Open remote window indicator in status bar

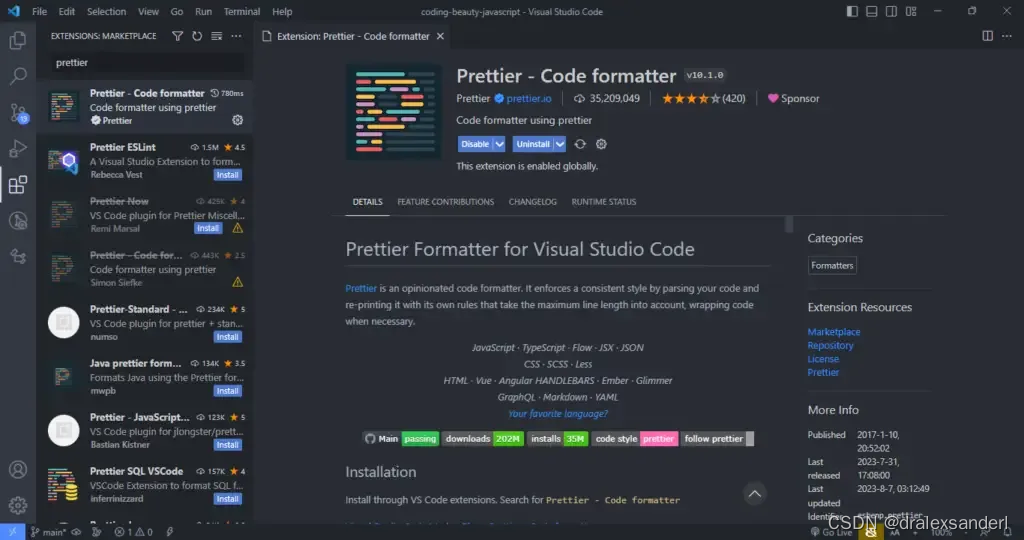click(x=12, y=532)
